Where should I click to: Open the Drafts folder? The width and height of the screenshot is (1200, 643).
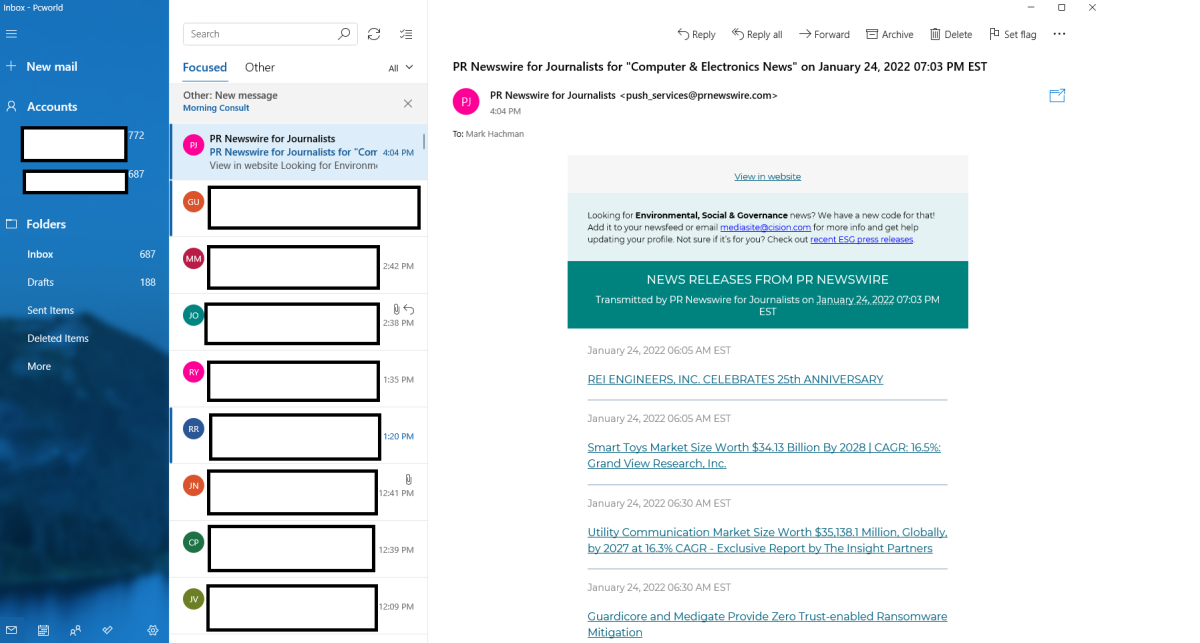tap(84, 282)
